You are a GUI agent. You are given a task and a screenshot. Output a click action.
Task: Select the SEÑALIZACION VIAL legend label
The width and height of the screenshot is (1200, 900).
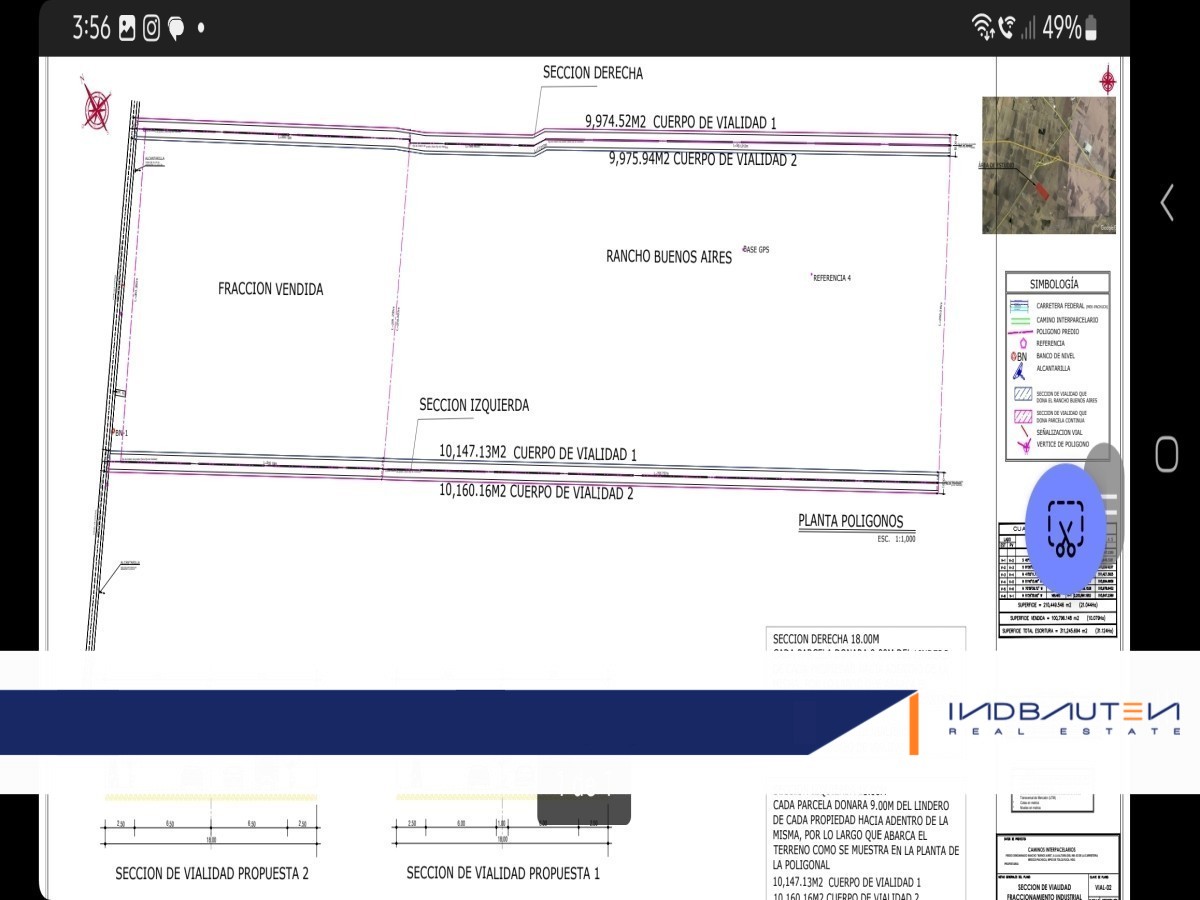[1060, 433]
